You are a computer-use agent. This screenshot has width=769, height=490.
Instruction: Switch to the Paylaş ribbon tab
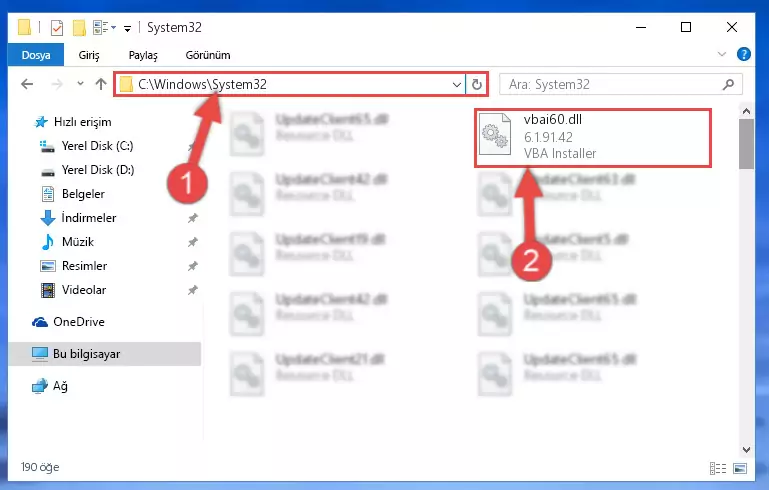coord(143,55)
